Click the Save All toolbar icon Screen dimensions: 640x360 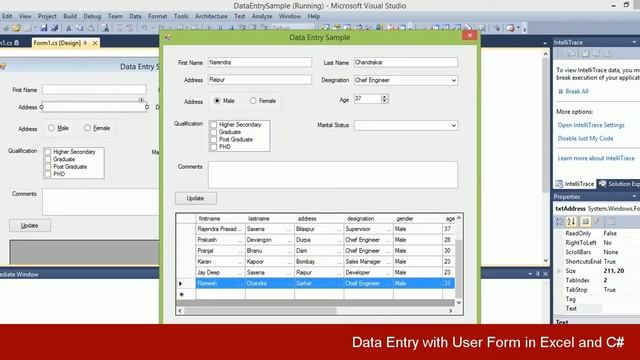click(x=54, y=28)
